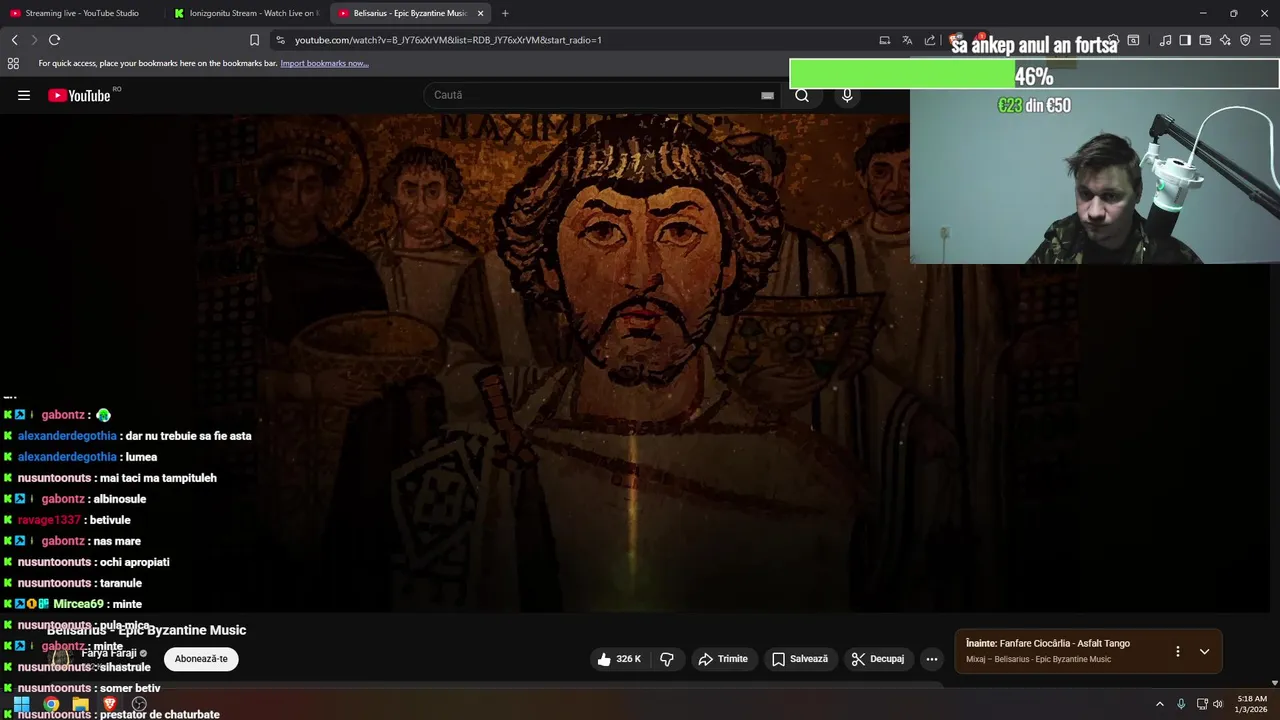Click '€23 din €50' goal text
The width and height of the screenshot is (1280, 720).
click(1034, 105)
